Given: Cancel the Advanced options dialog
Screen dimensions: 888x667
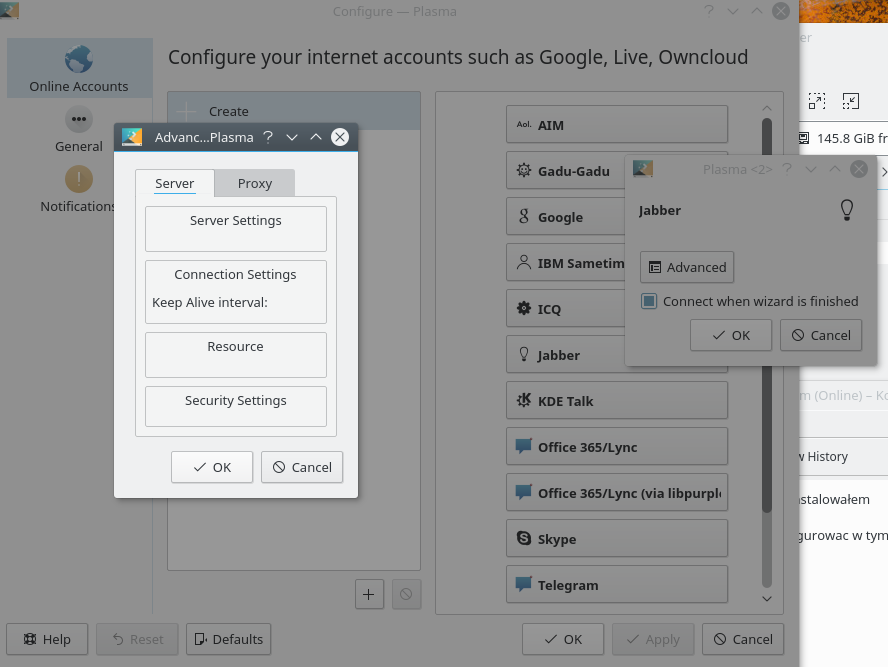Looking at the screenshot, I should pyautogui.click(x=302, y=467).
